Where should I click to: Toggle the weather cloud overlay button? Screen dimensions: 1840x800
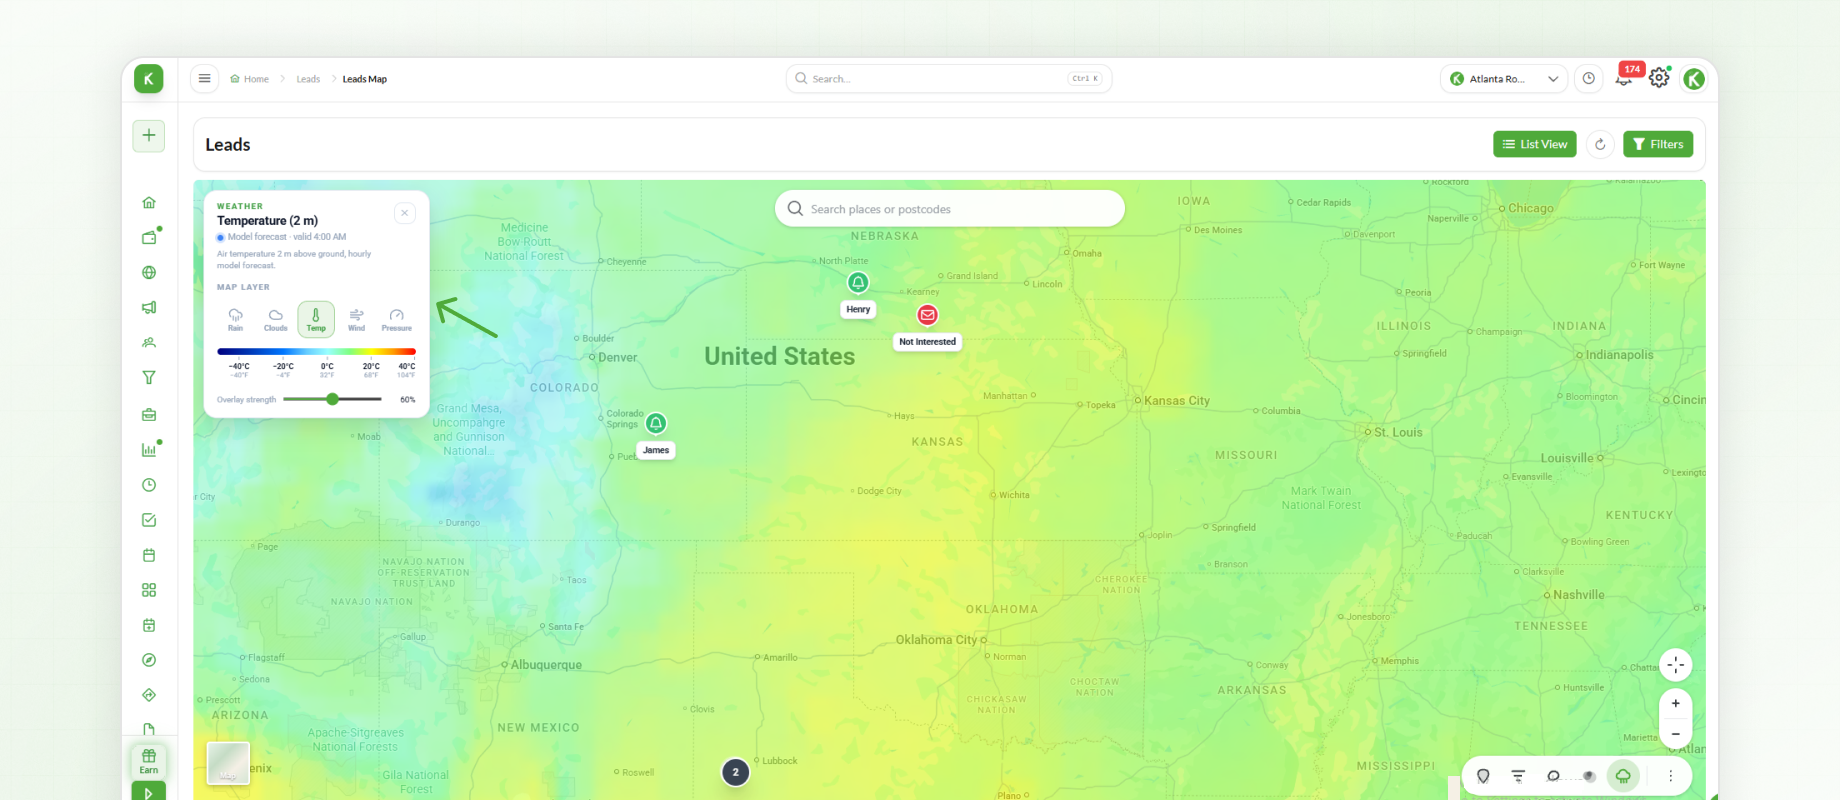tap(1623, 776)
